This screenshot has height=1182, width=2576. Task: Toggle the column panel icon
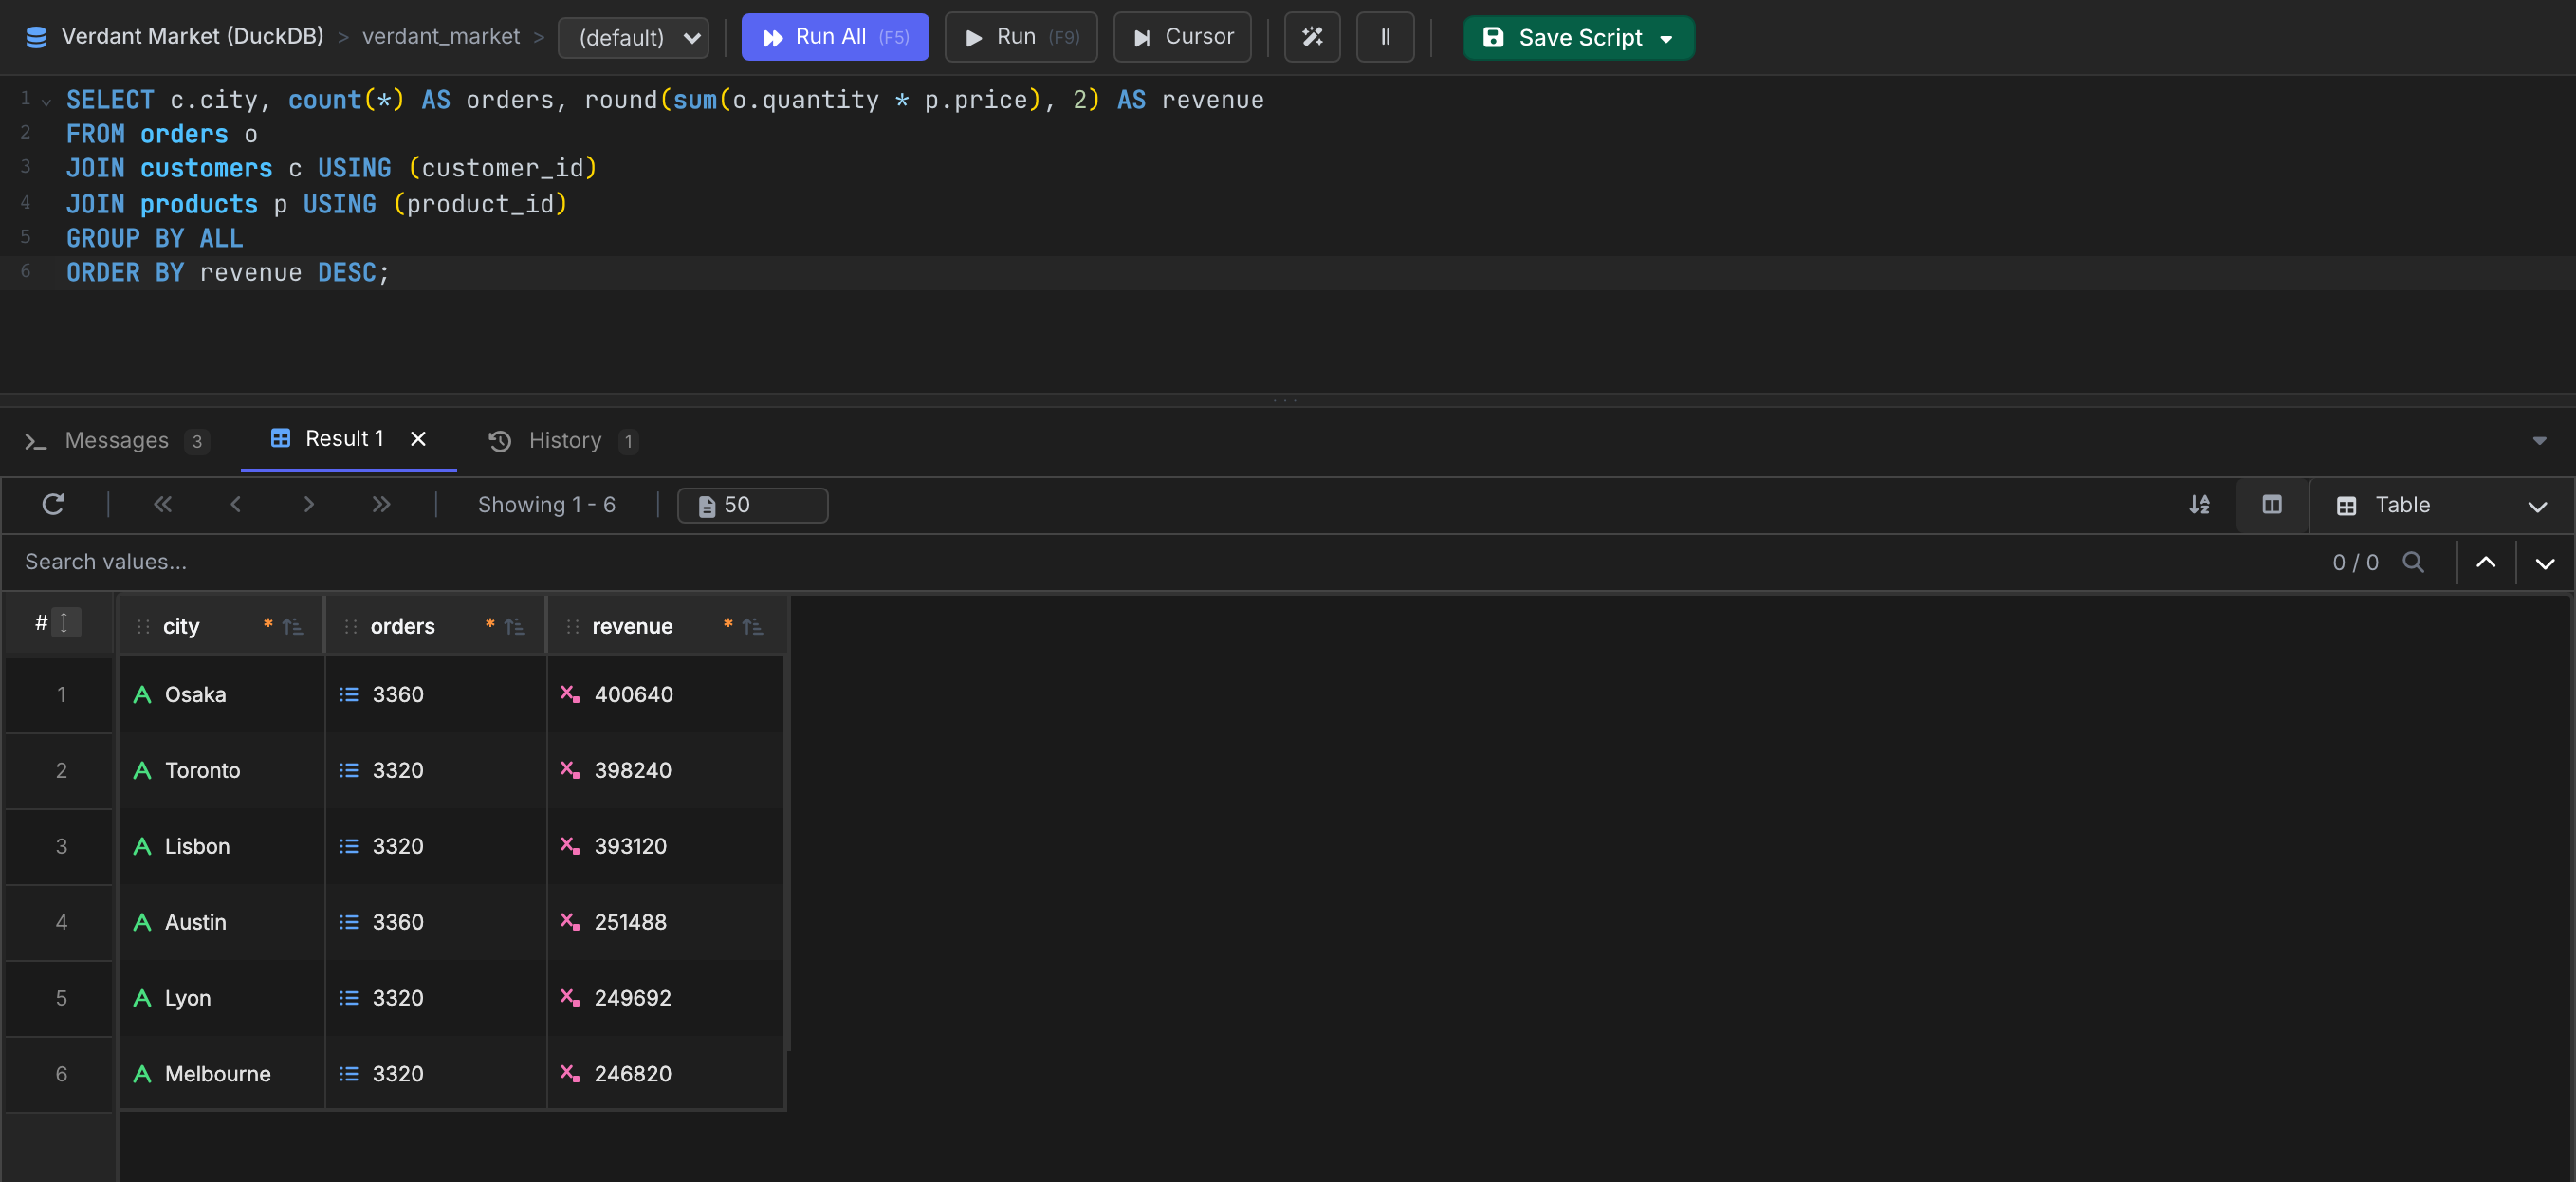pos(2271,504)
